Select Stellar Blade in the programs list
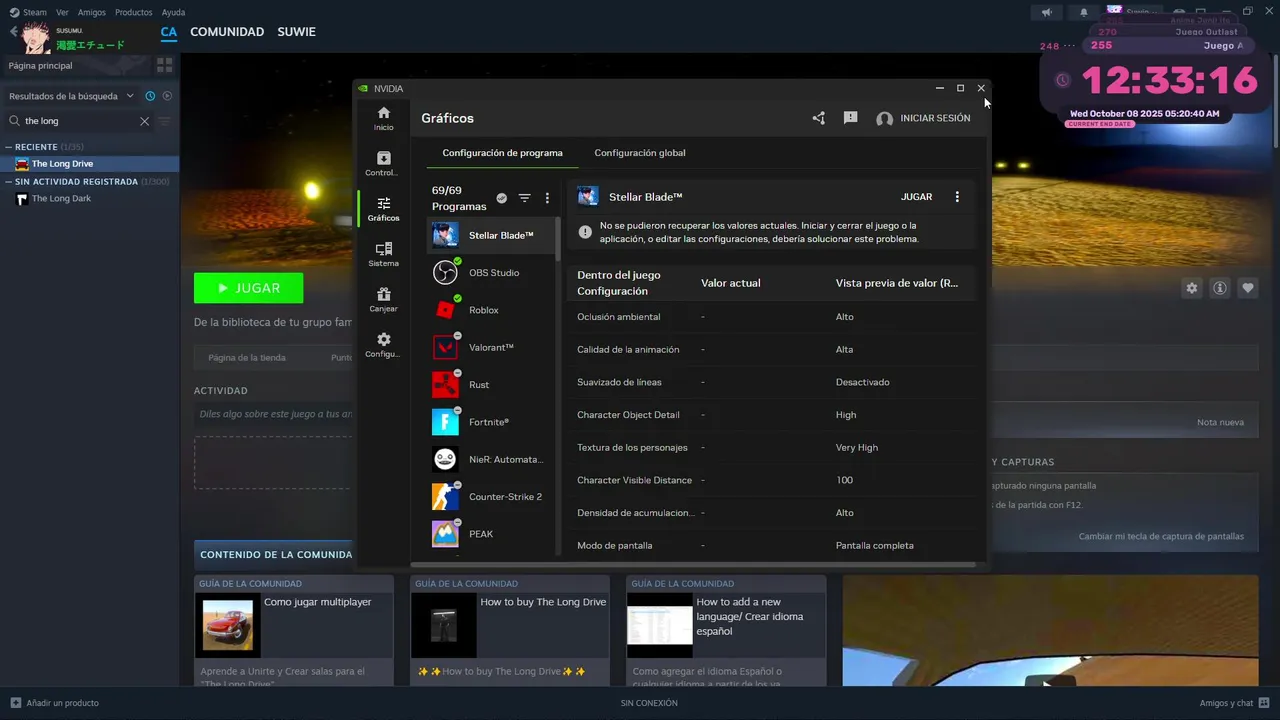Screen dimensions: 1280x720 tap(490, 235)
